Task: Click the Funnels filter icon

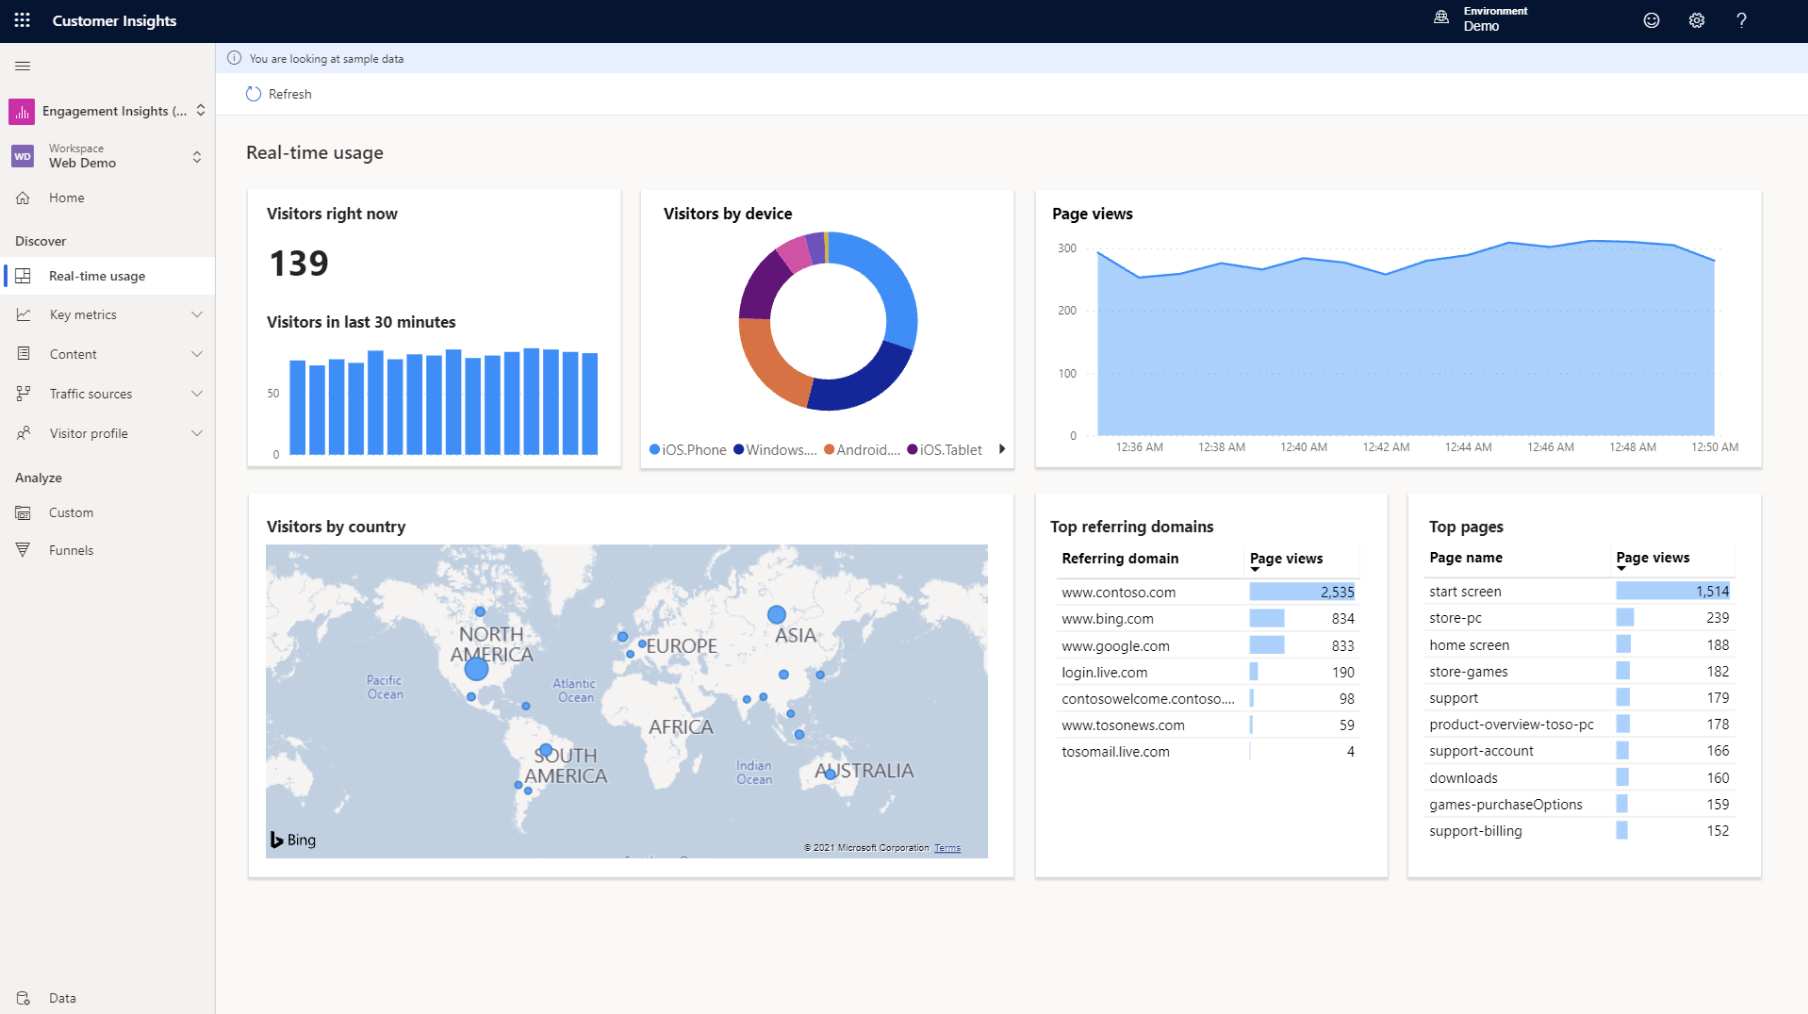Action: pyautogui.click(x=23, y=550)
